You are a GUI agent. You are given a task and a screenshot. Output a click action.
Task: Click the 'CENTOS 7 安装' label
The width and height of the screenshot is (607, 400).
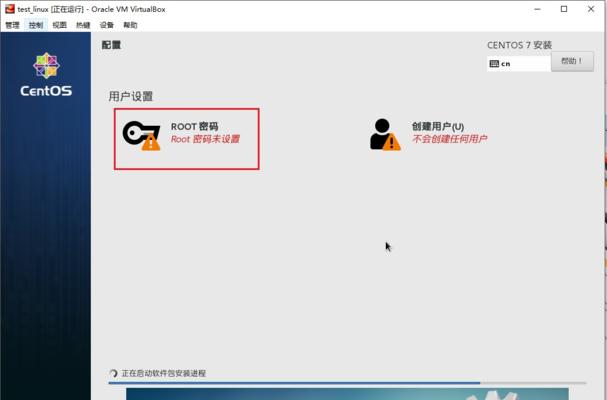coord(519,45)
